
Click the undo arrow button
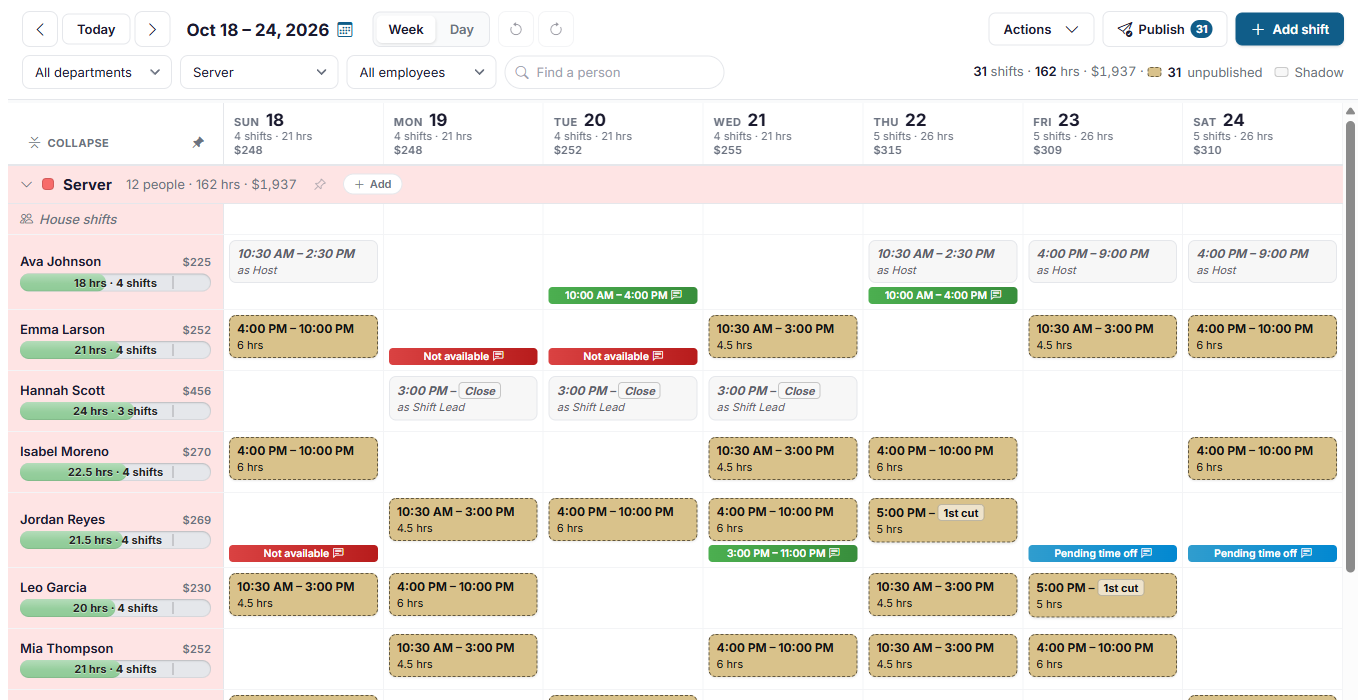tap(516, 29)
